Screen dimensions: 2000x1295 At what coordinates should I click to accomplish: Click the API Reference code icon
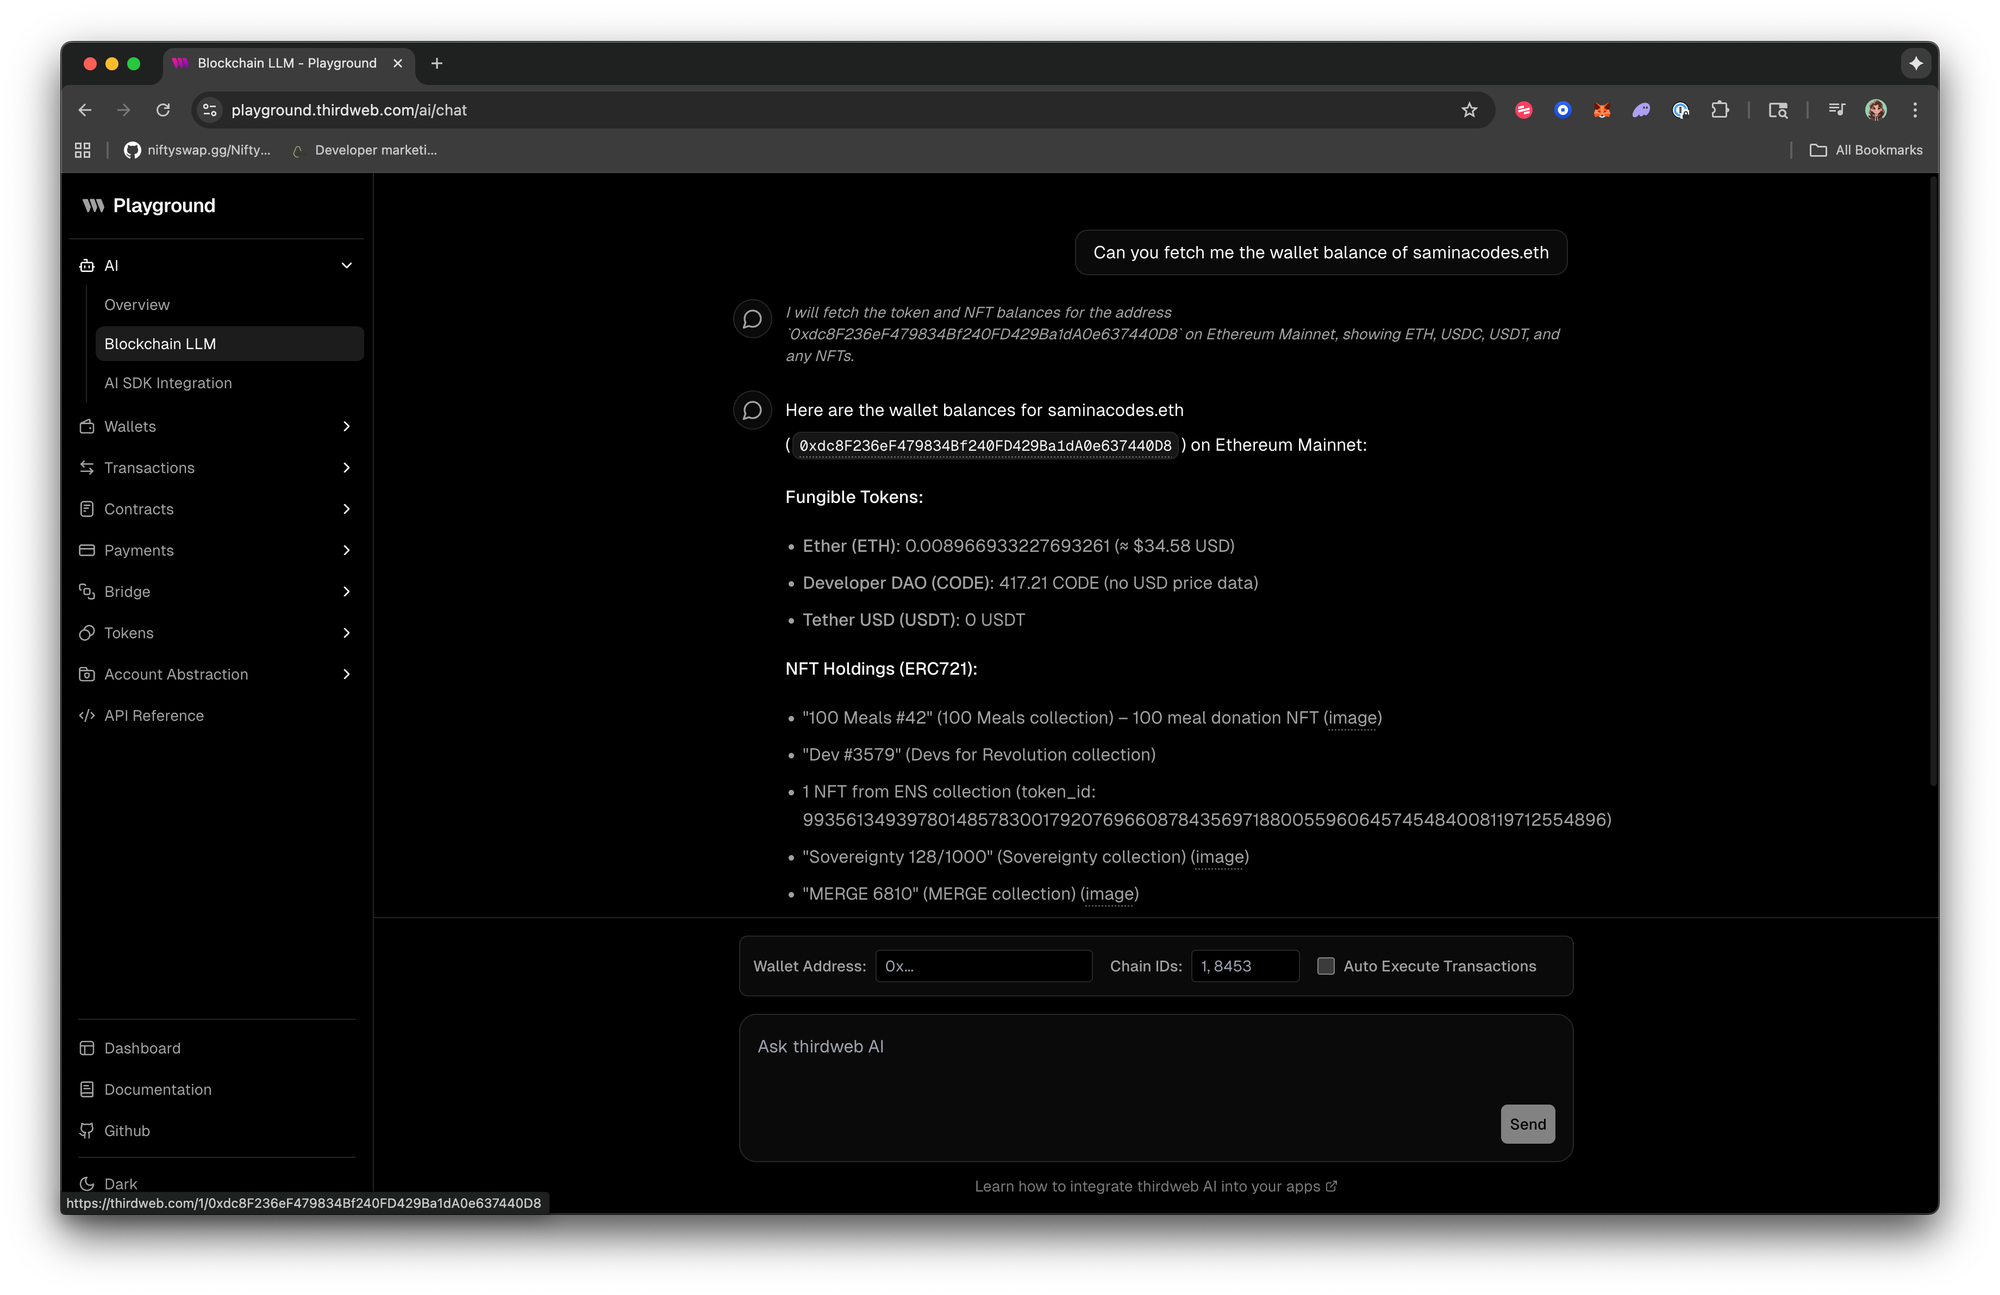pyautogui.click(x=87, y=716)
